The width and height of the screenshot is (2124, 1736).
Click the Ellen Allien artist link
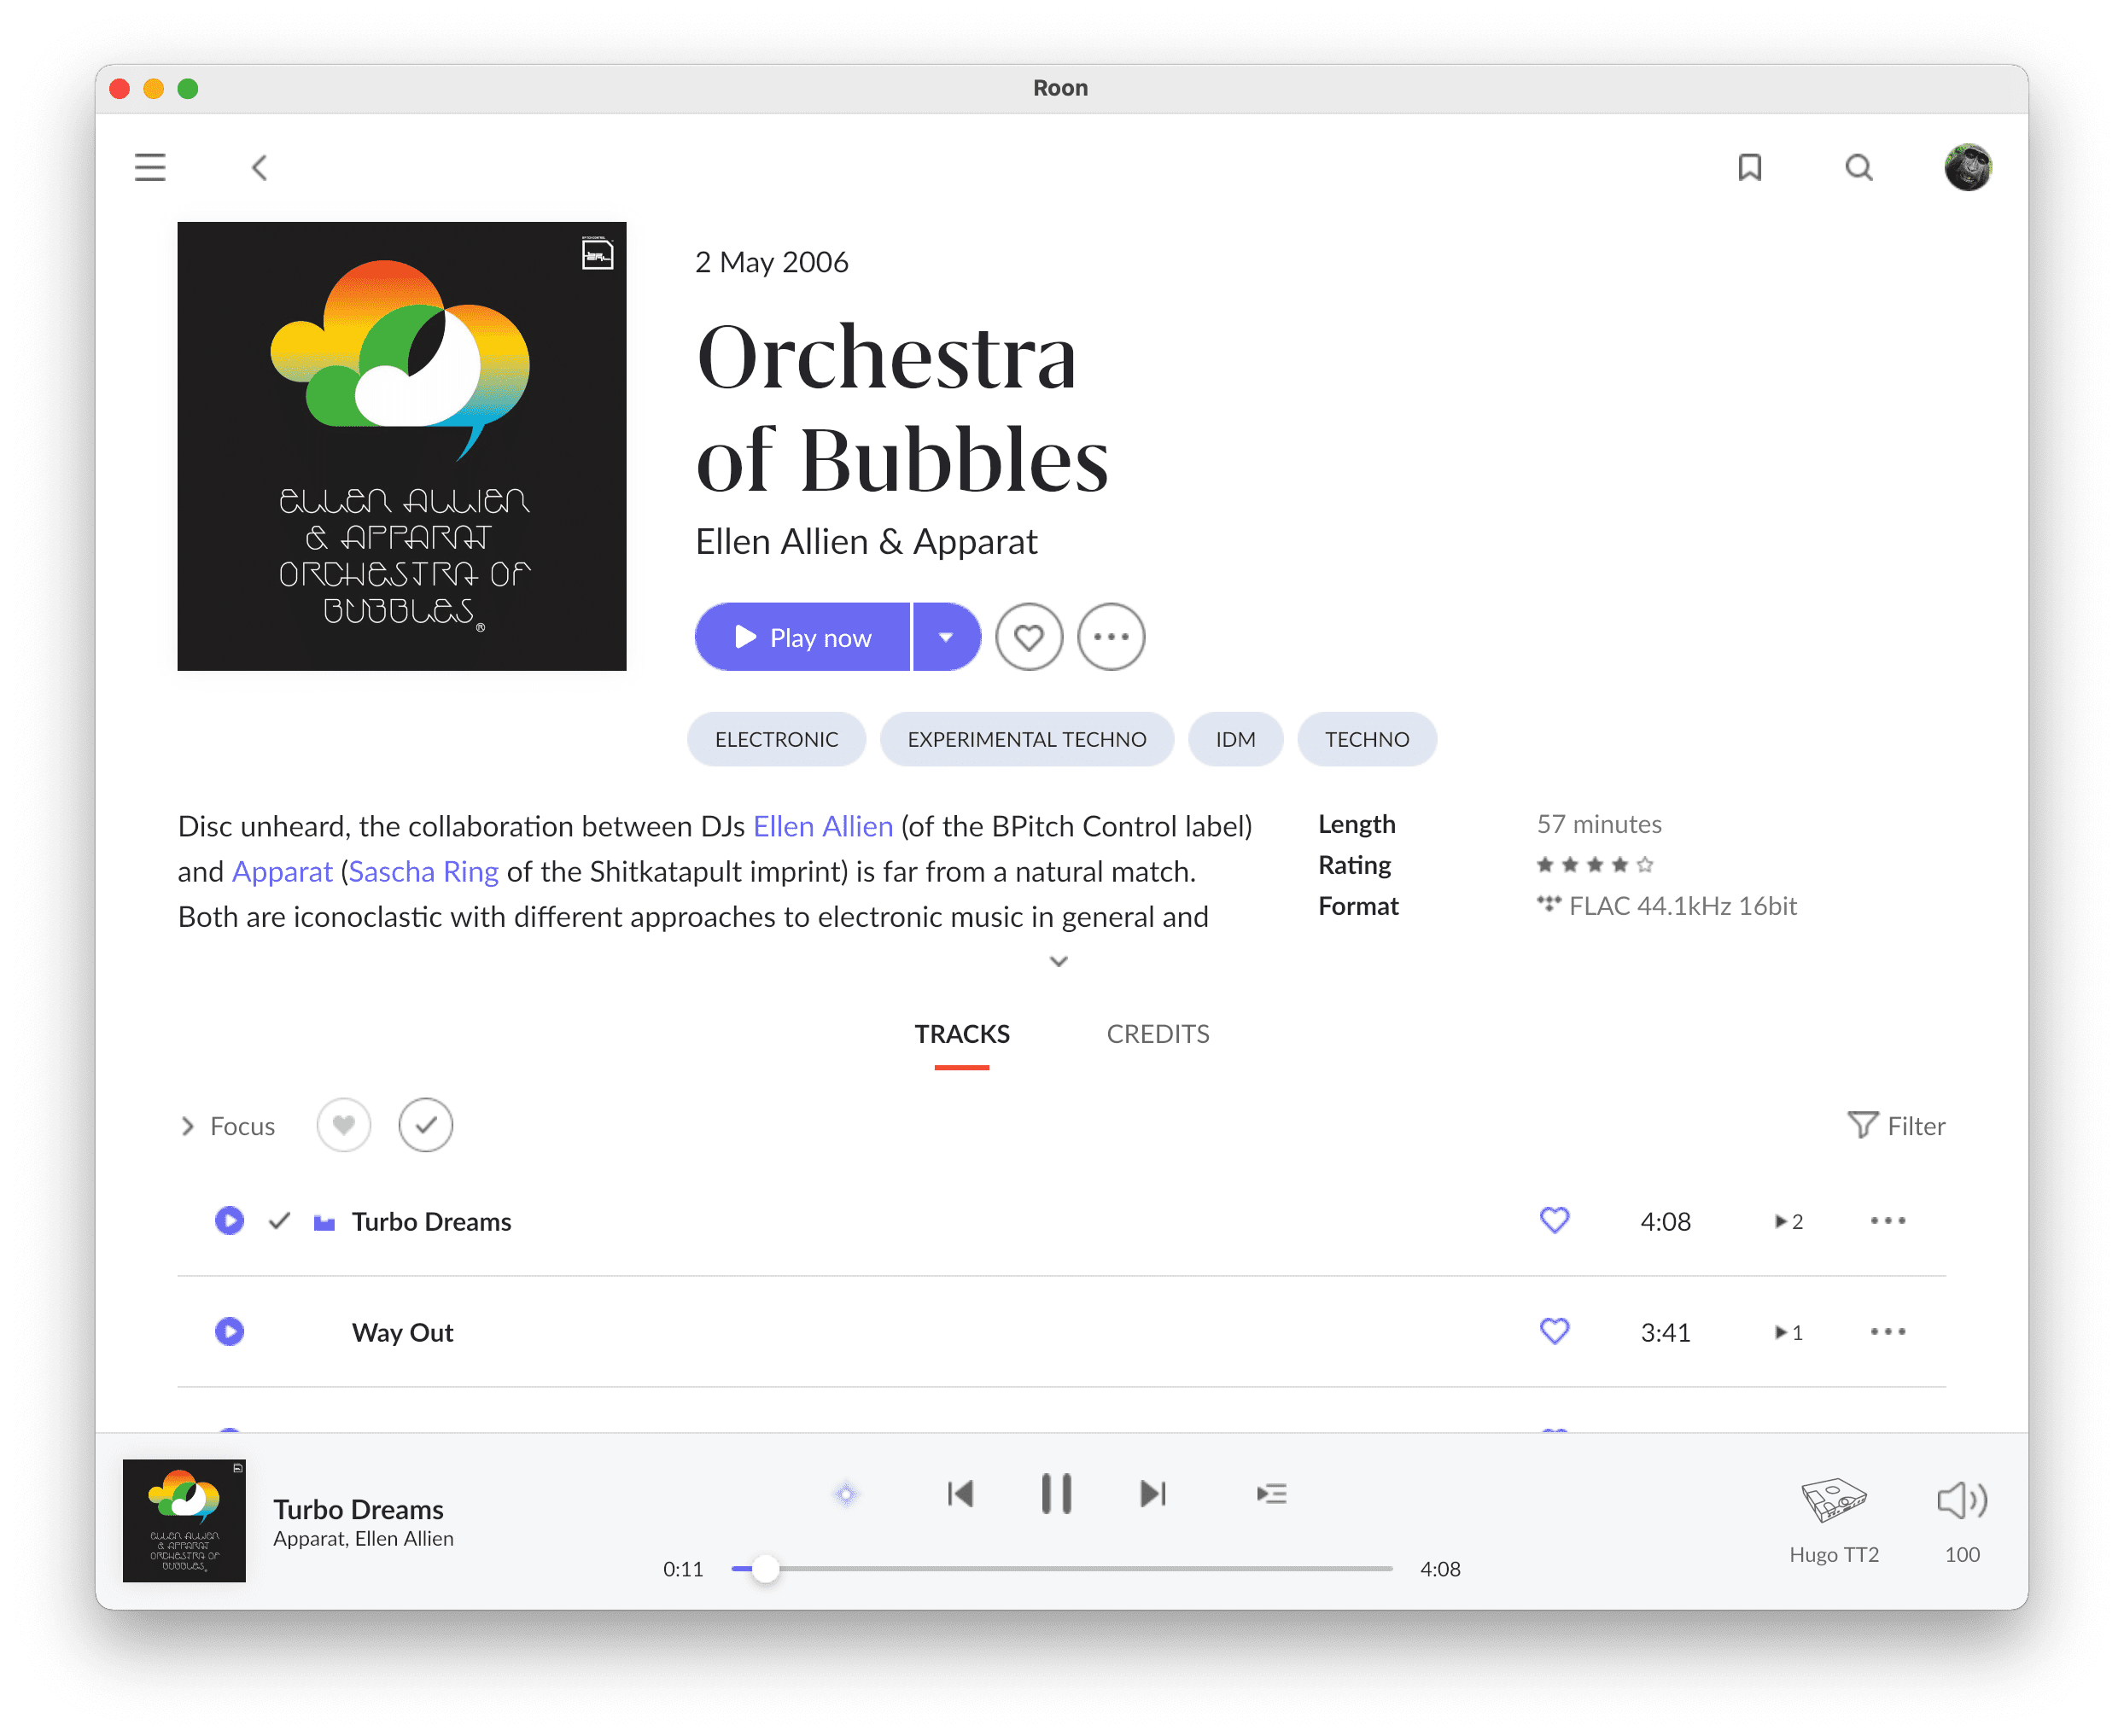point(822,826)
